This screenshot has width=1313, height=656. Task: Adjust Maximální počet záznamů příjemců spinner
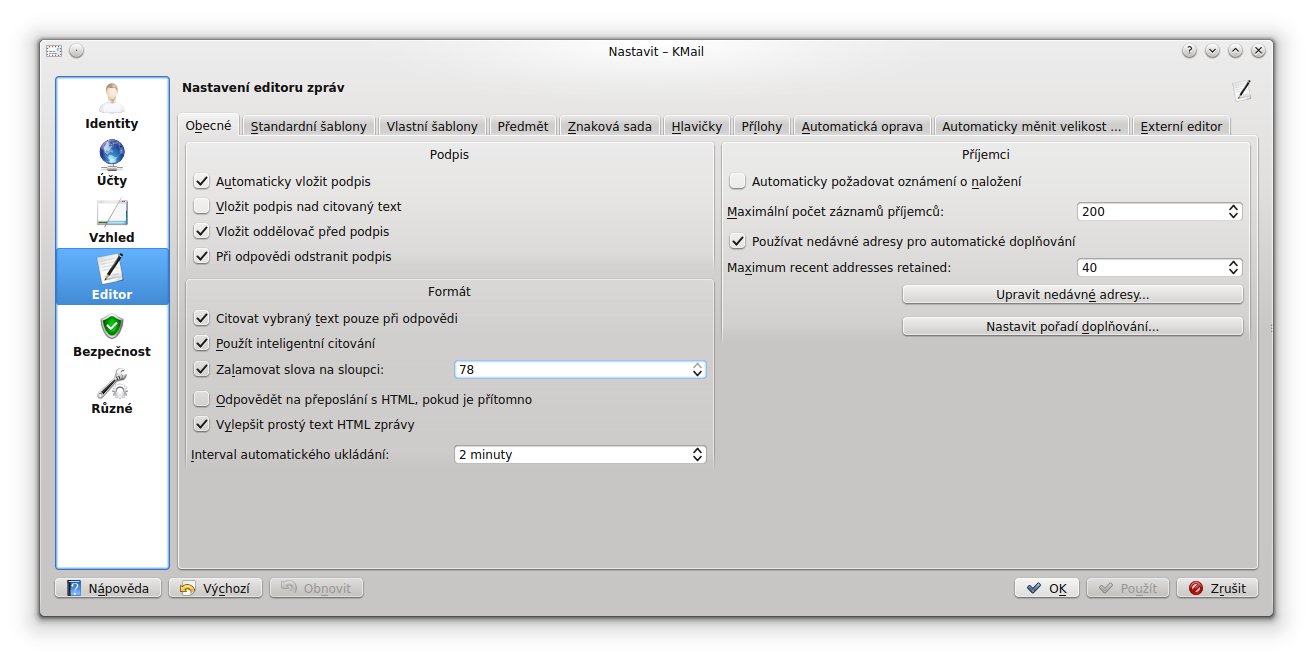[1233, 212]
